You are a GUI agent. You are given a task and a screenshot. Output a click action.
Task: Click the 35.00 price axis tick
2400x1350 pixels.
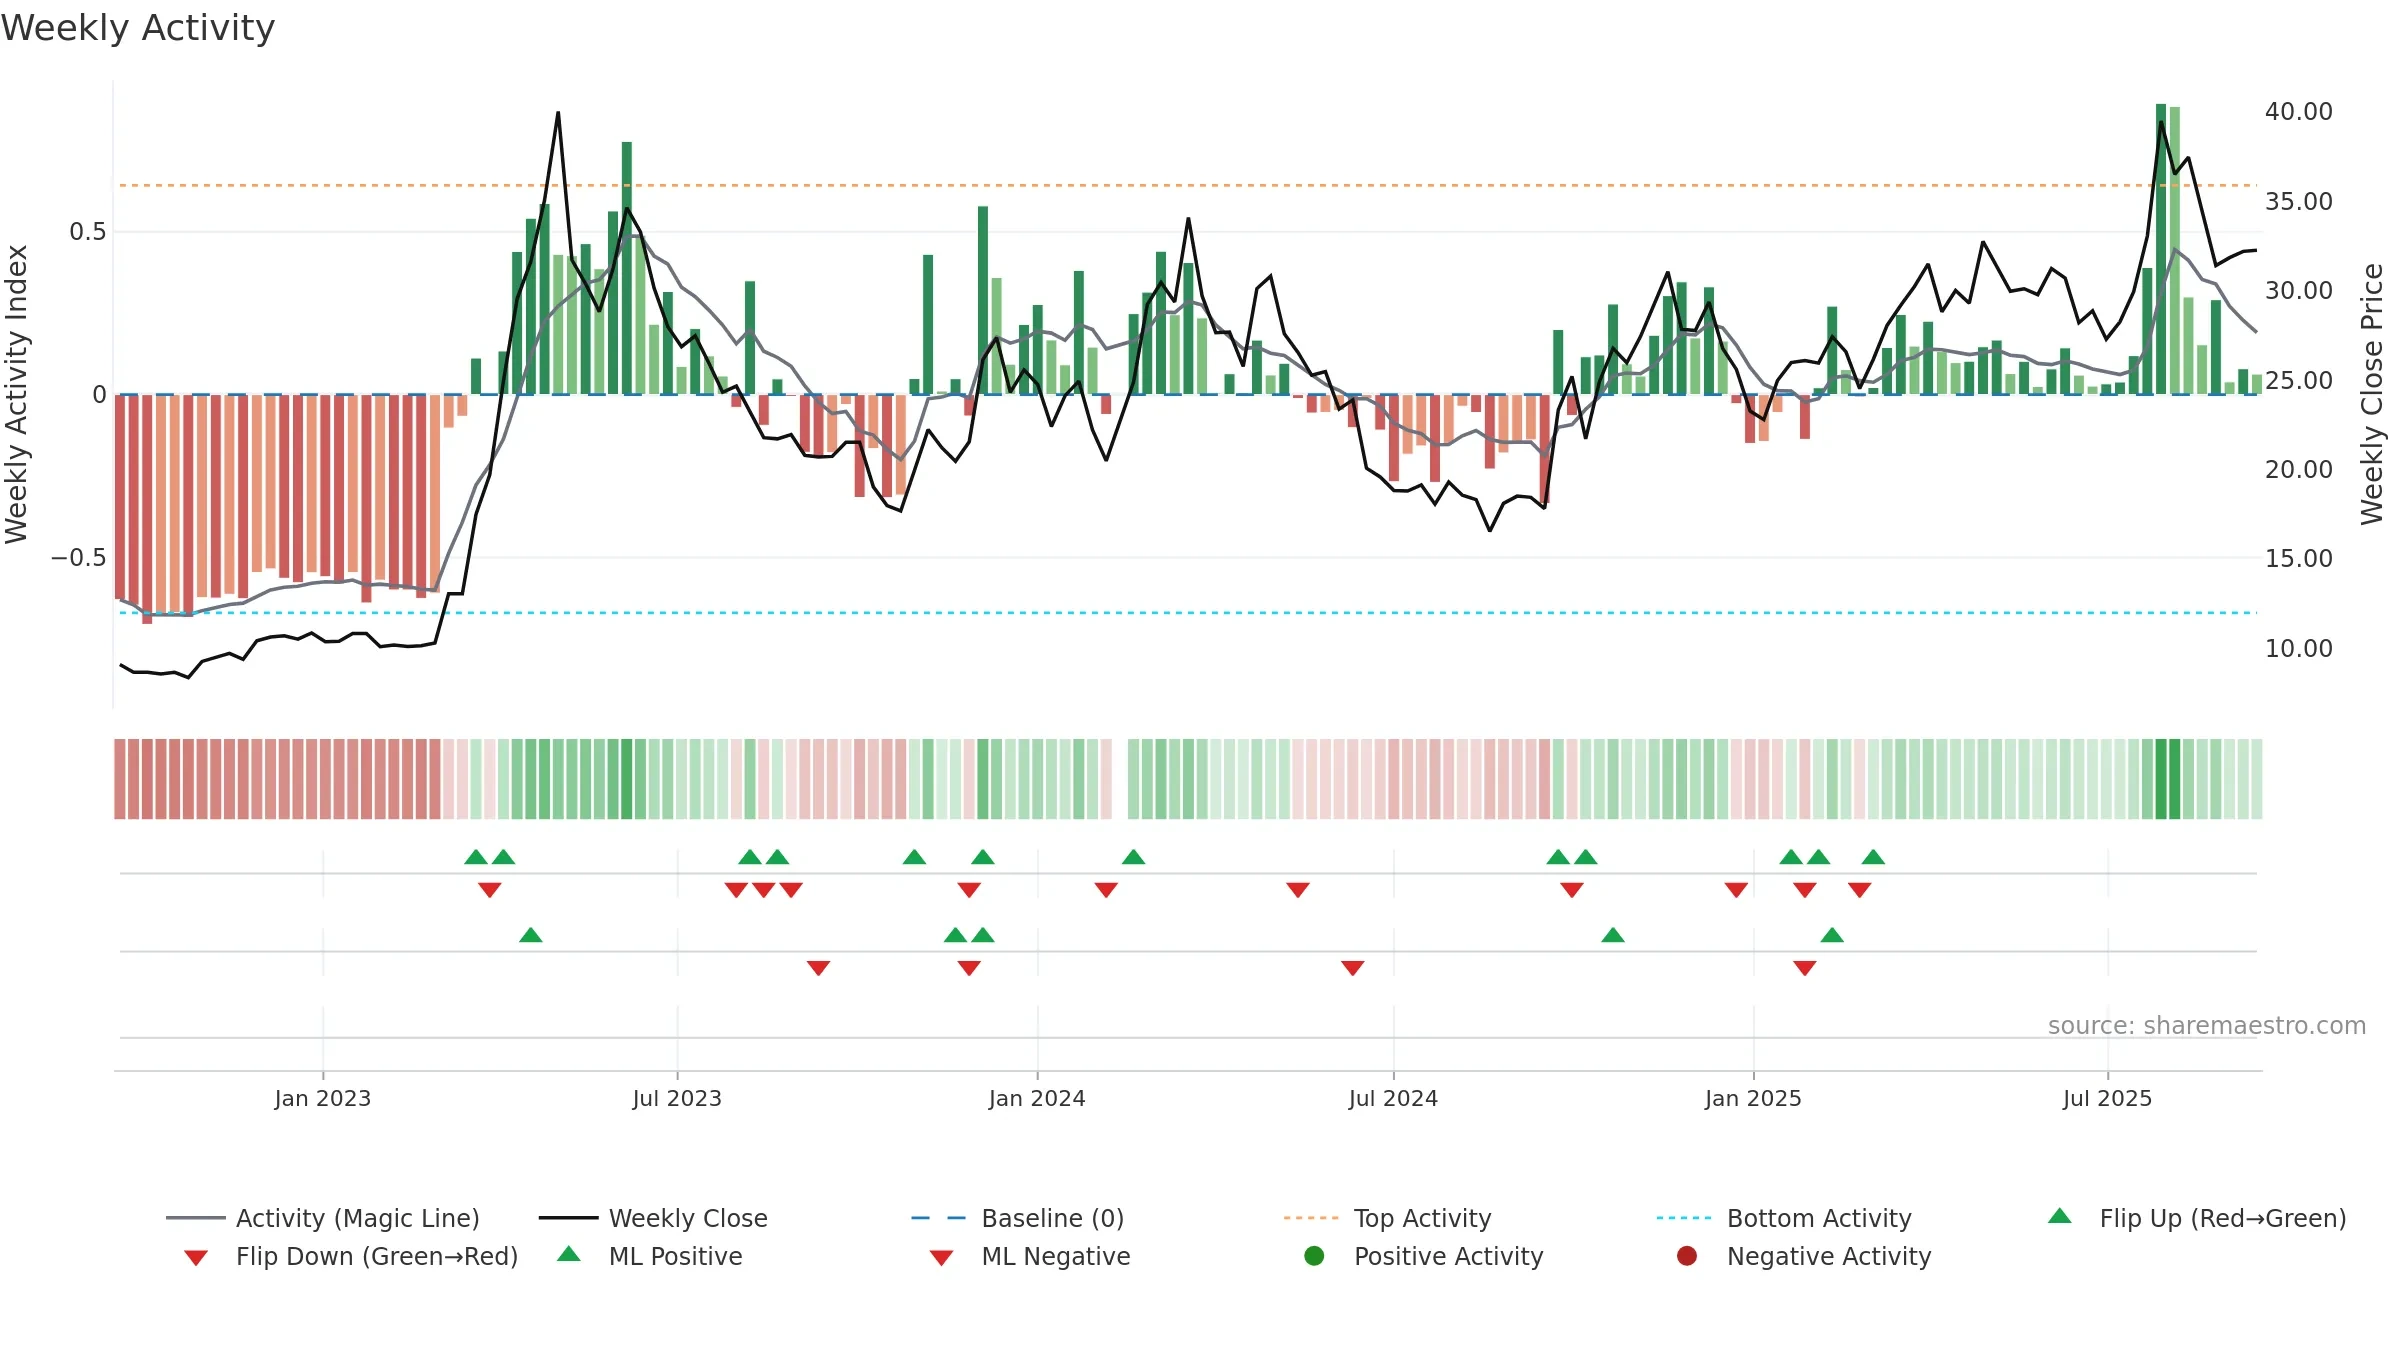click(x=2299, y=202)
